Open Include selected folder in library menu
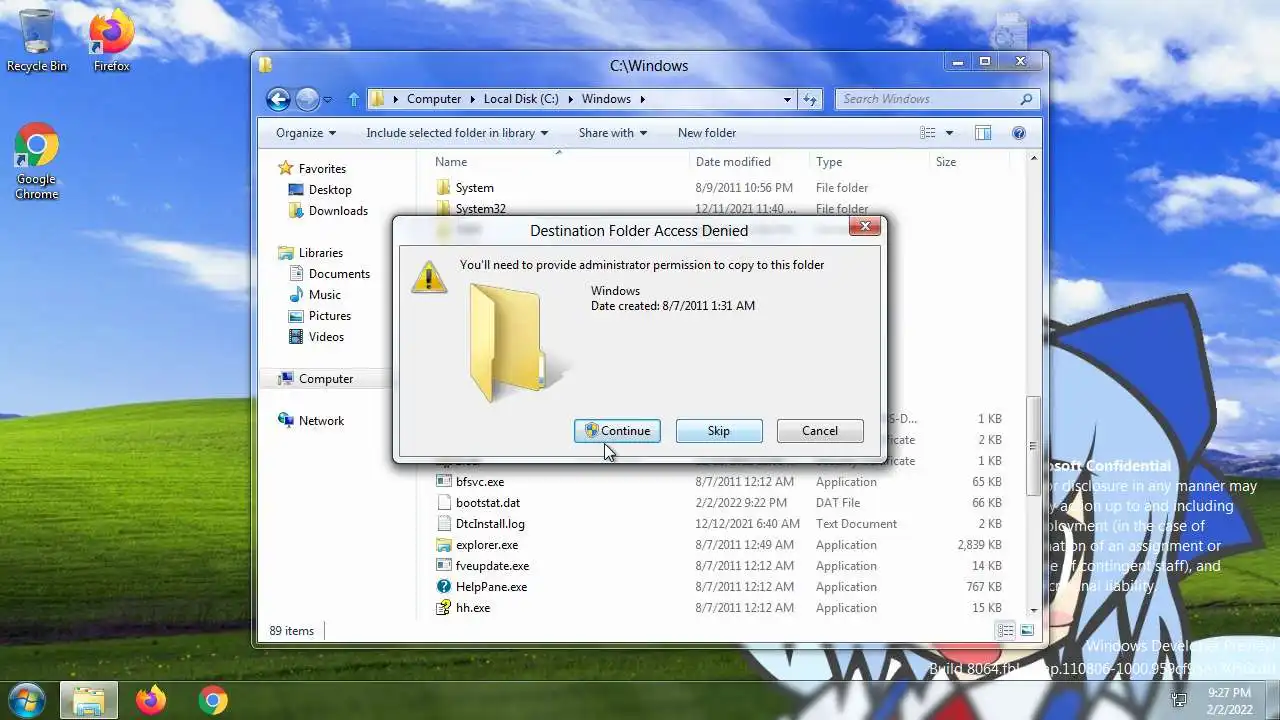 tap(457, 133)
